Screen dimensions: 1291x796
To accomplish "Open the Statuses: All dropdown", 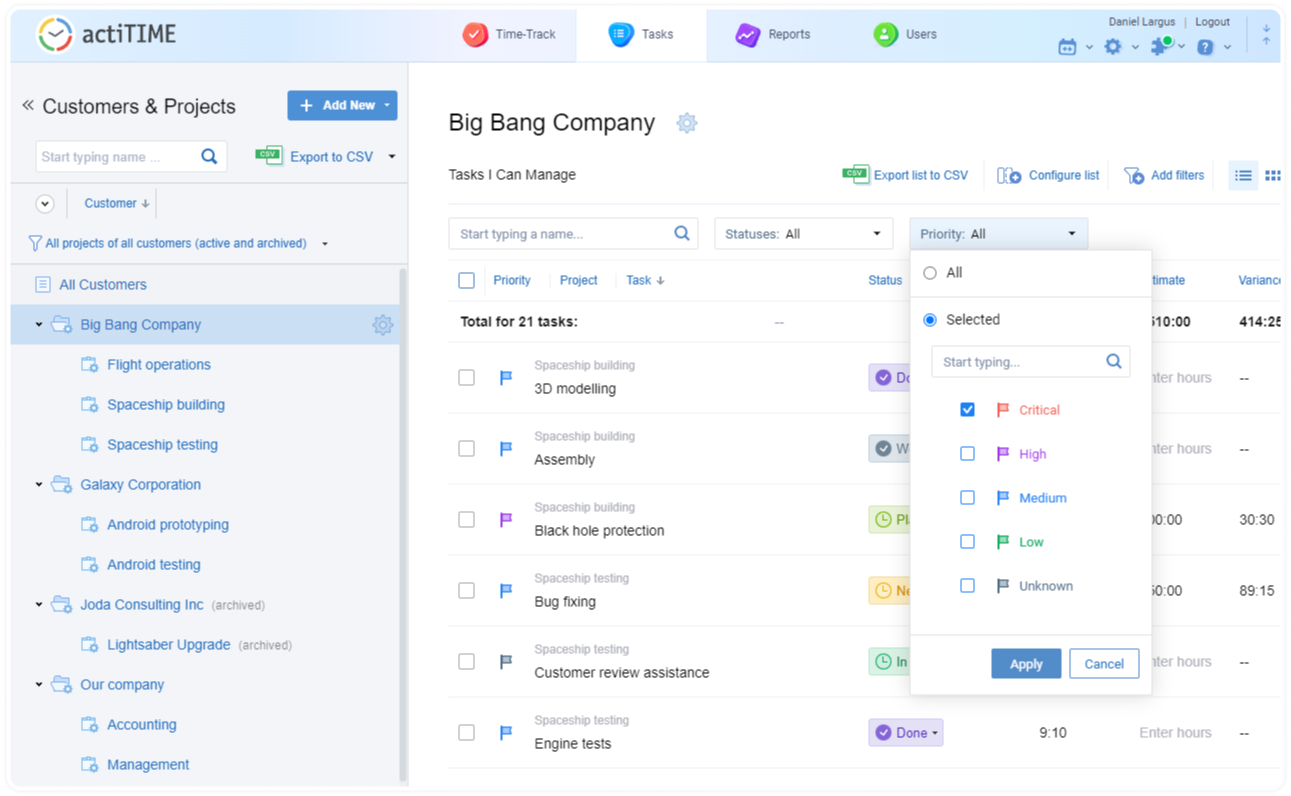I will (x=803, y=234).
